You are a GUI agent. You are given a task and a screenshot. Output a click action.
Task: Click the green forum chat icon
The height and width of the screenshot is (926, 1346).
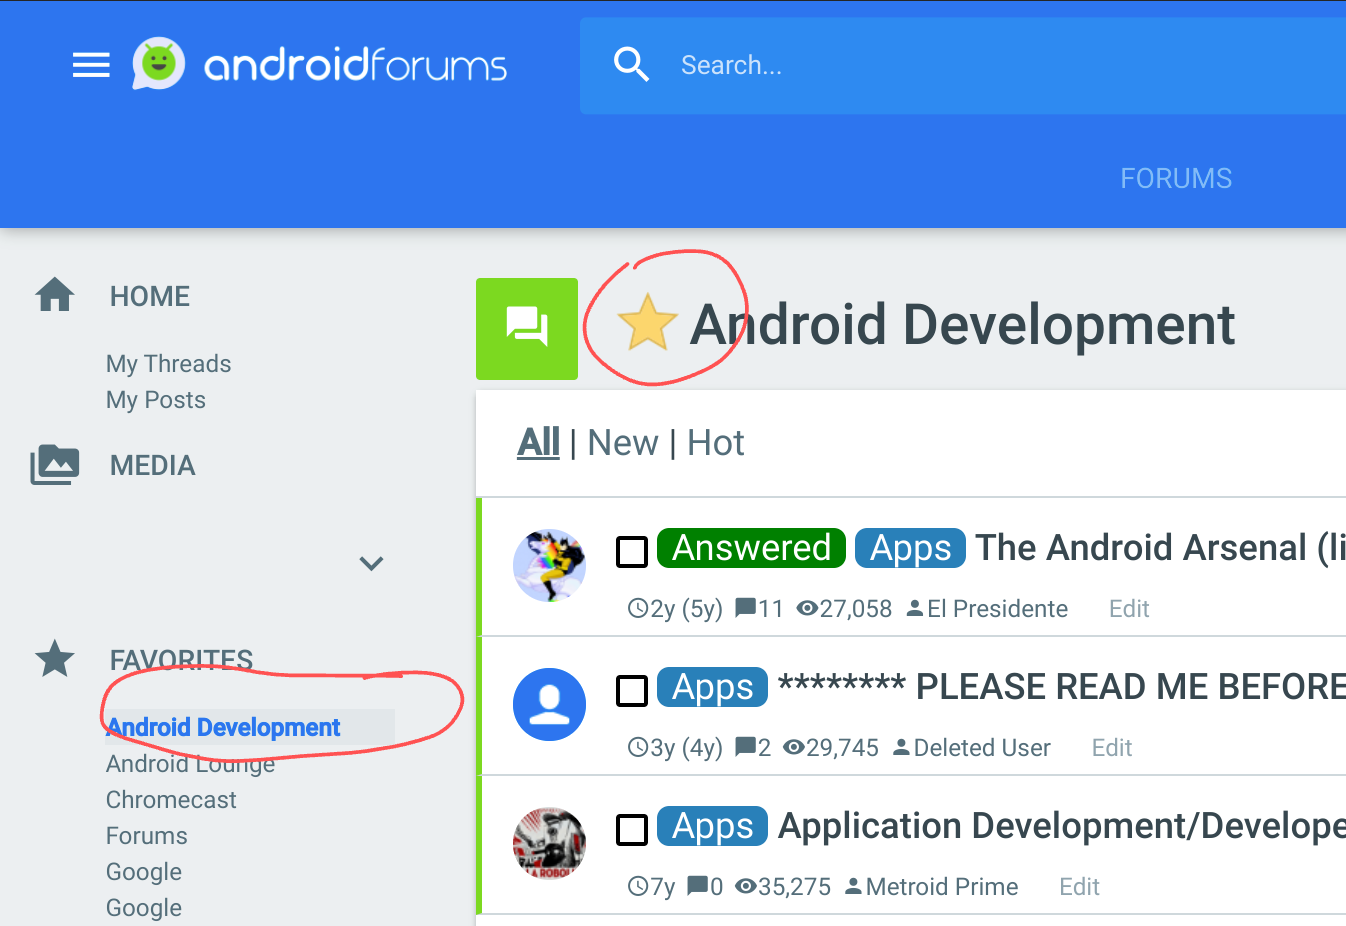527,328
